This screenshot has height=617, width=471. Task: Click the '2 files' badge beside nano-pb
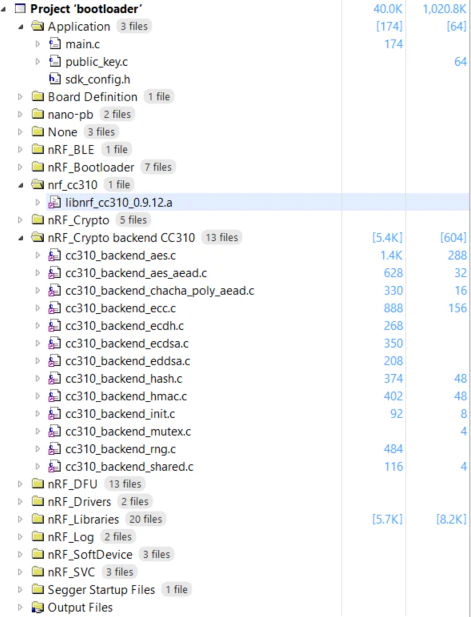click(117, 114)
